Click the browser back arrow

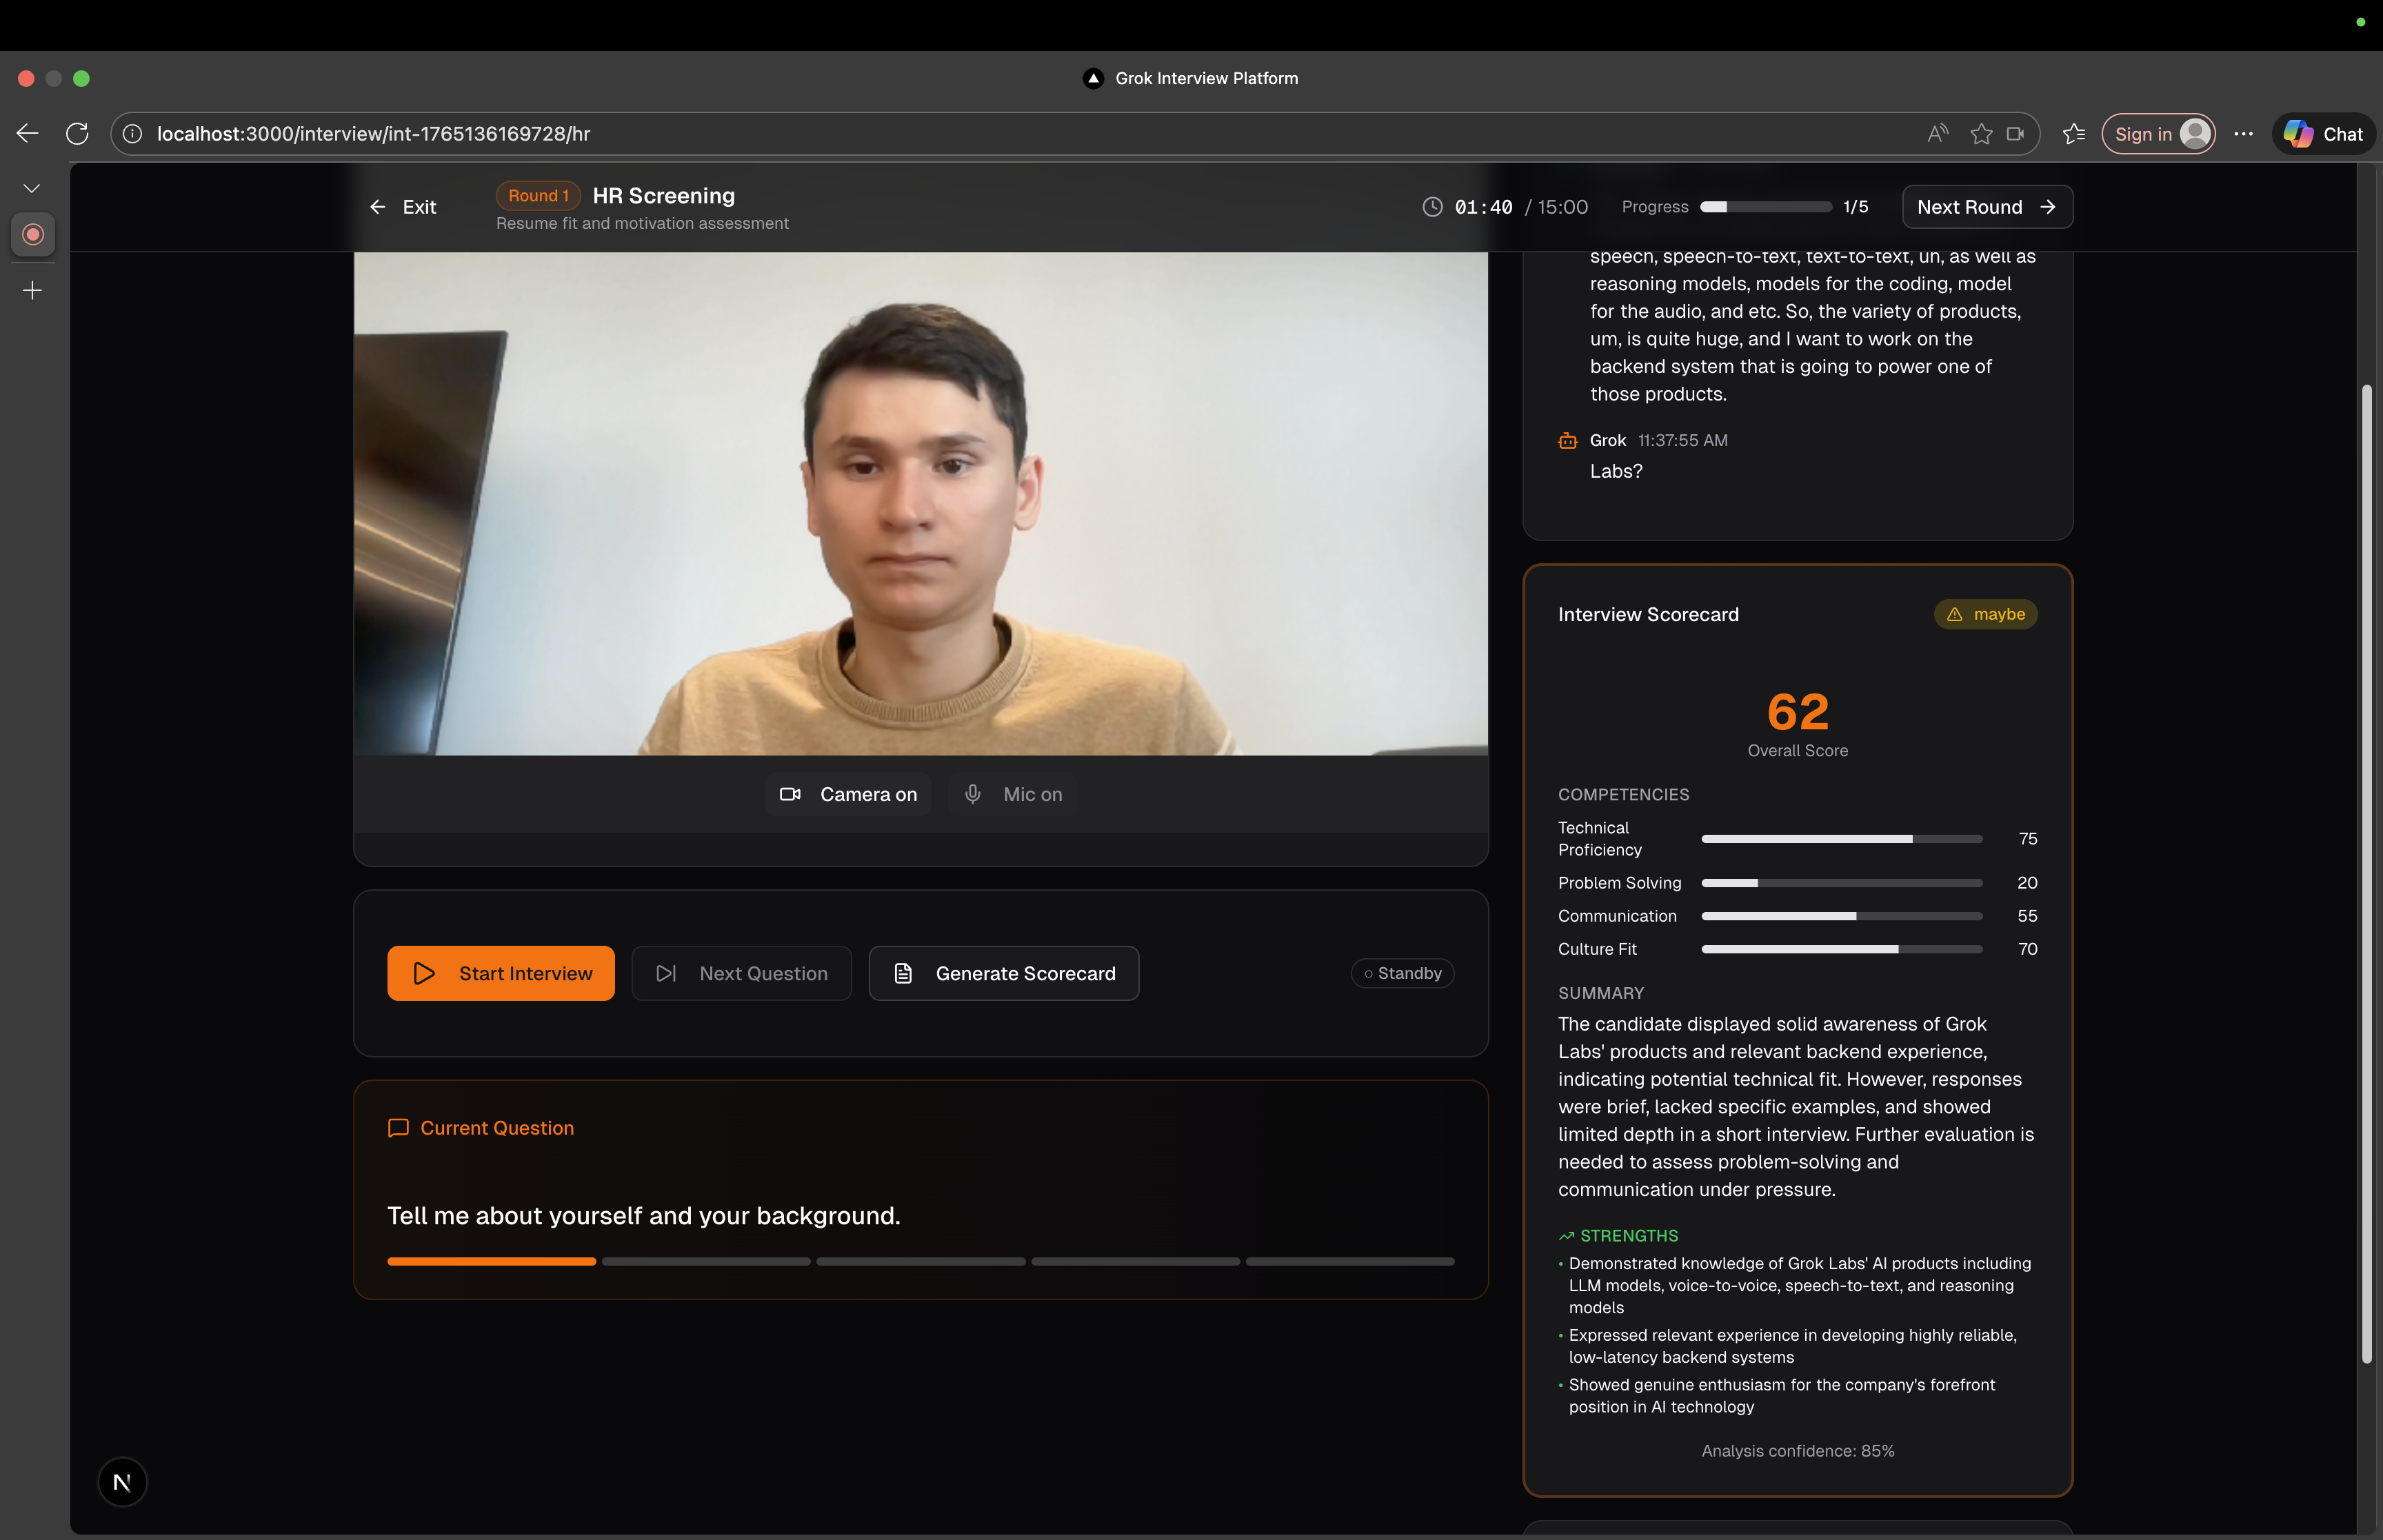(x=28, y=133)
